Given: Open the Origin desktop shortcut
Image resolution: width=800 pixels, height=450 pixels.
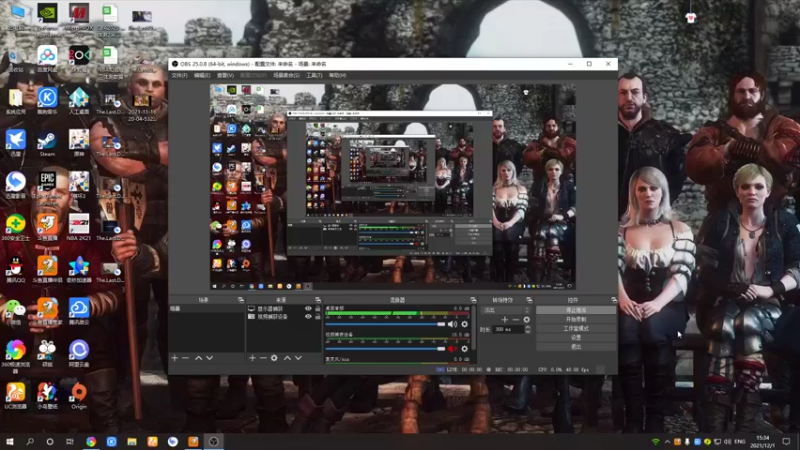Looking at the screenshot, I should coord(79,396).
